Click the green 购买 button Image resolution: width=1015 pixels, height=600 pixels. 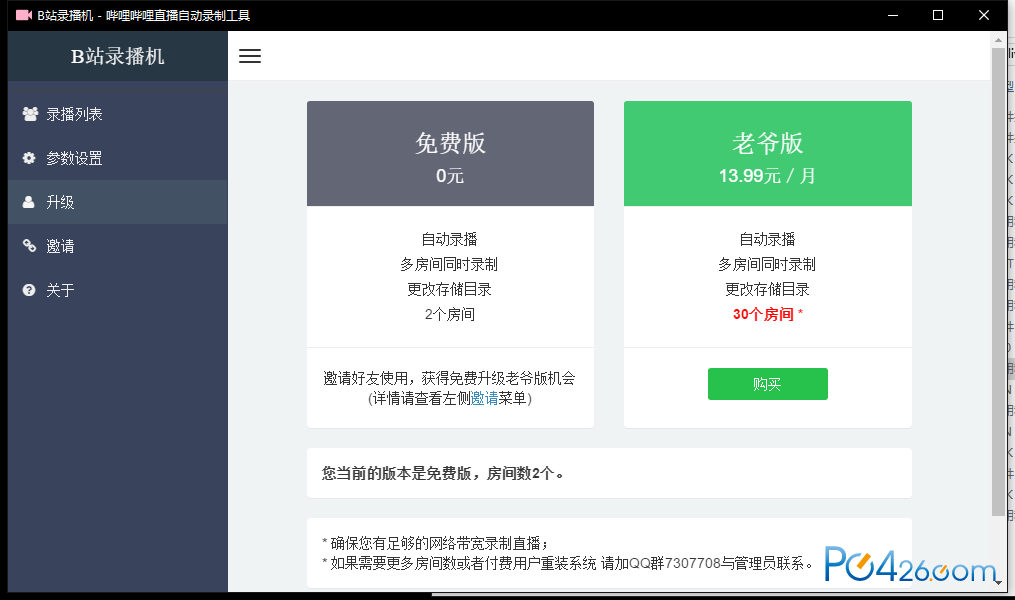pyautogui.click(x=768, y=384)
